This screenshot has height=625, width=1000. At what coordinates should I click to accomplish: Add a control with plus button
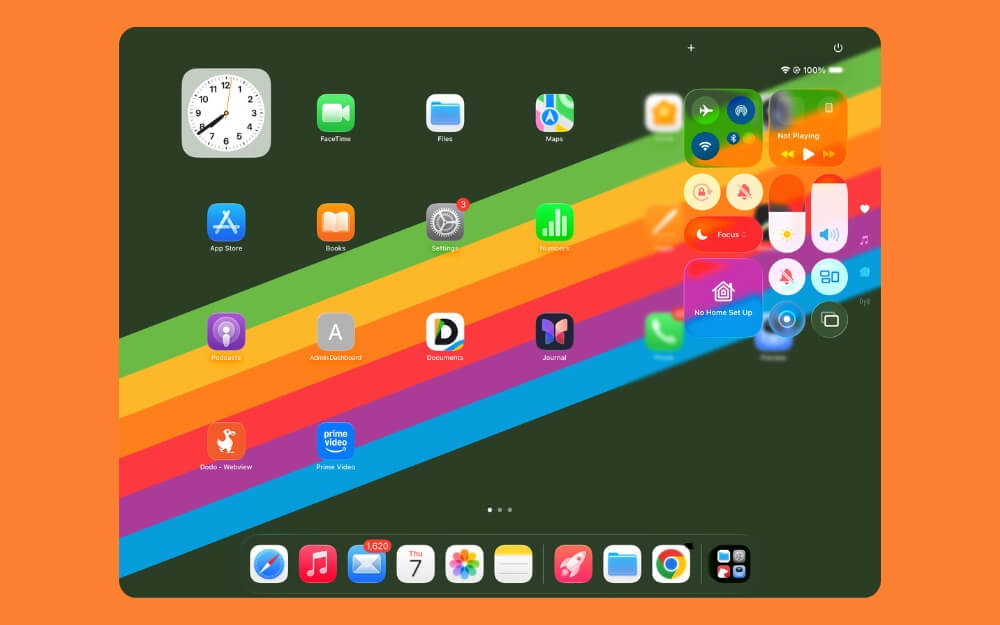[691, 48]
